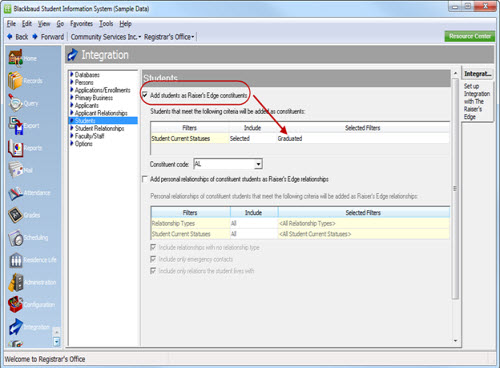The image size is (500, 368).
Task: Open the File menu
Action: pos(11,24)
